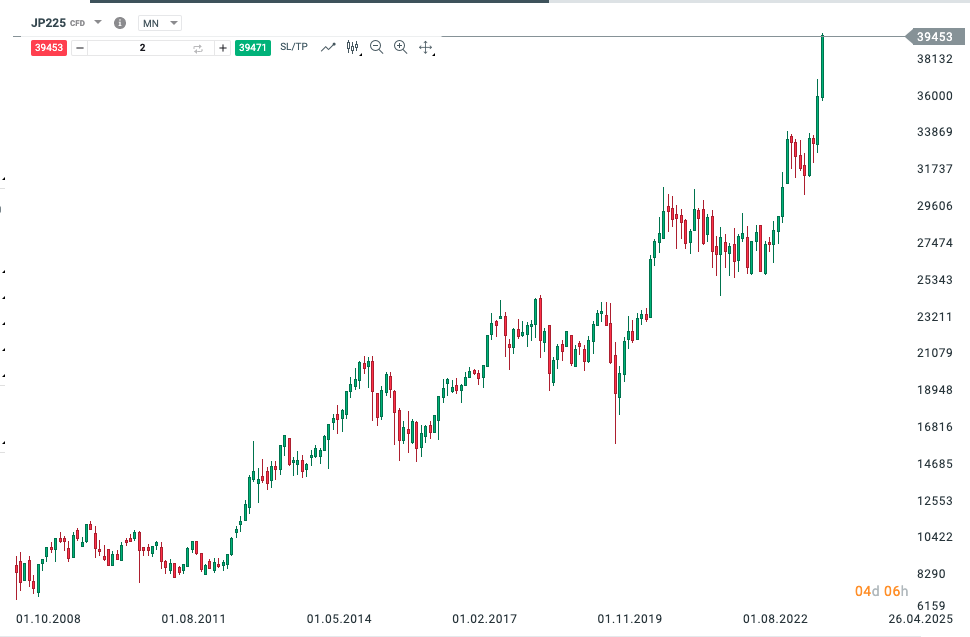Zoom out the chart with the magnifier

coord(376,47)
